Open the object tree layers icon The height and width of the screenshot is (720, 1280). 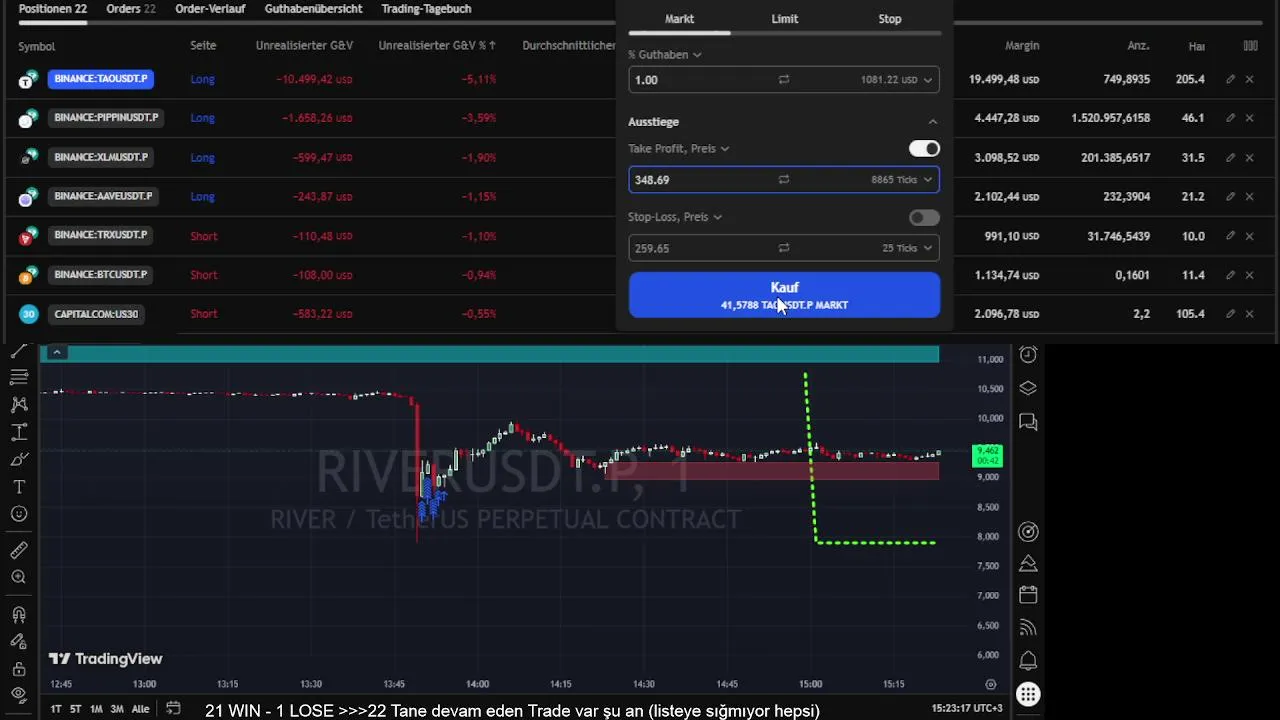(x=1028, y=389)
